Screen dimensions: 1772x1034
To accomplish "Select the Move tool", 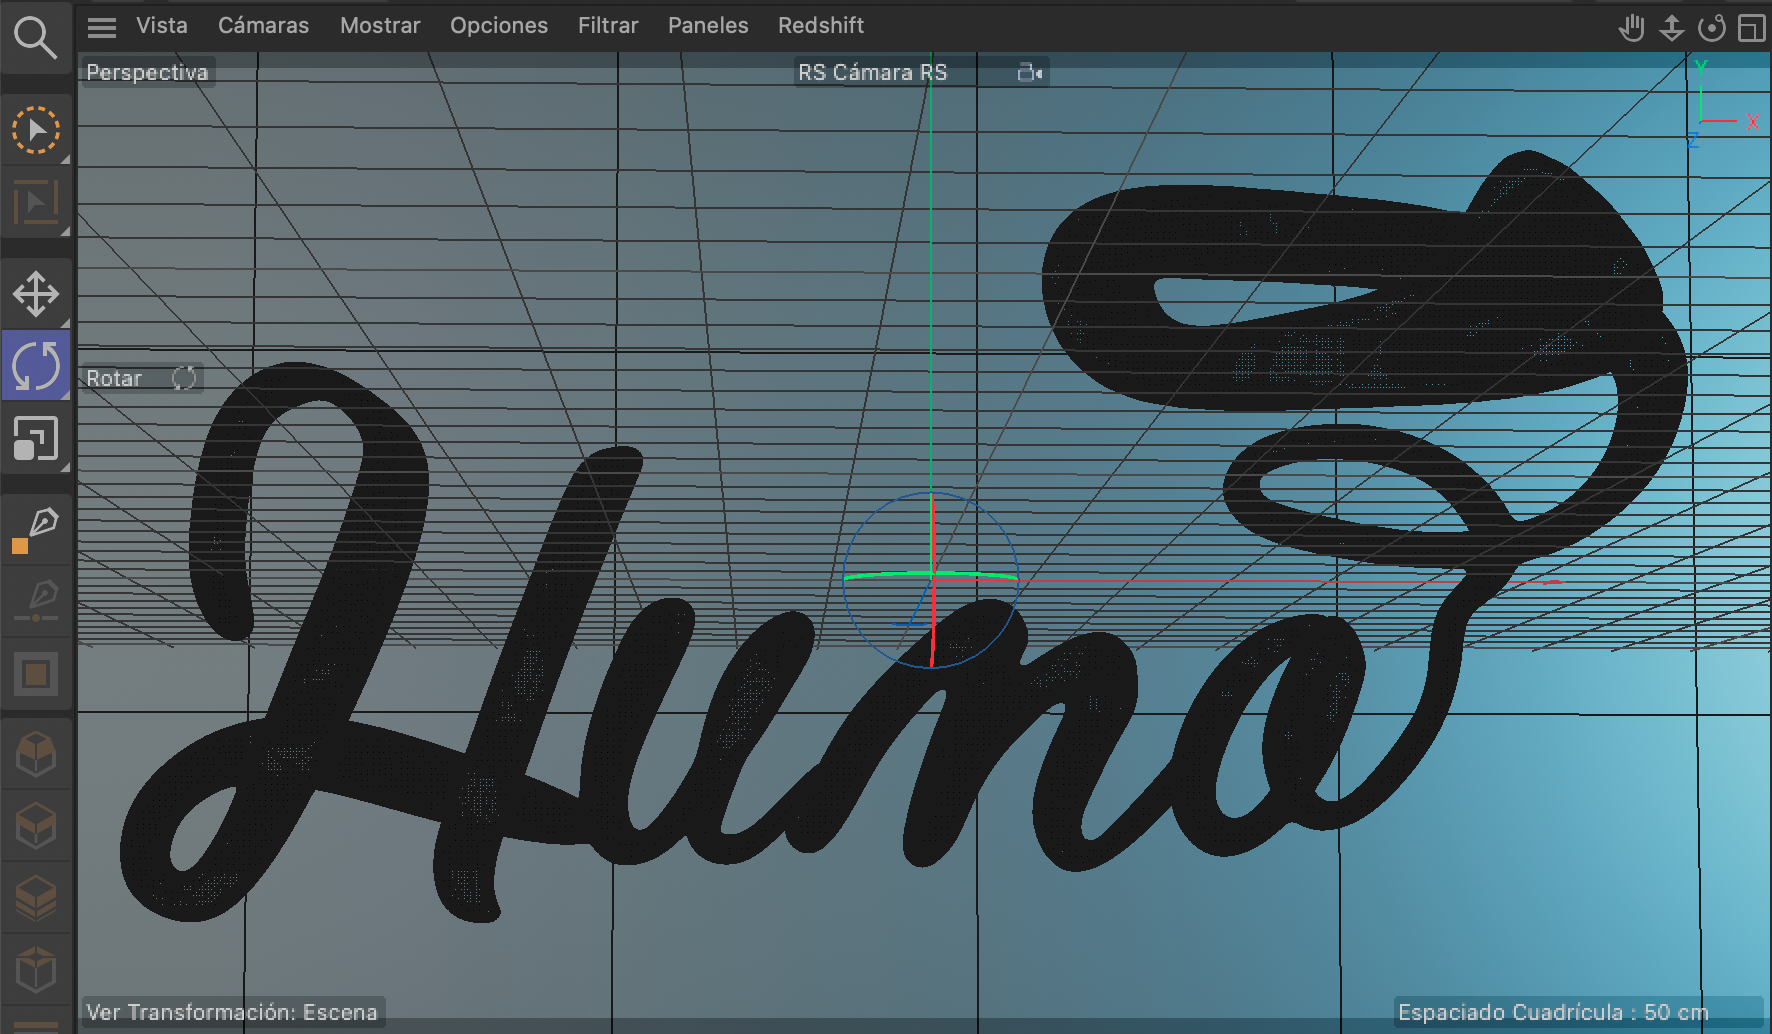I will (x=35, y=294).
